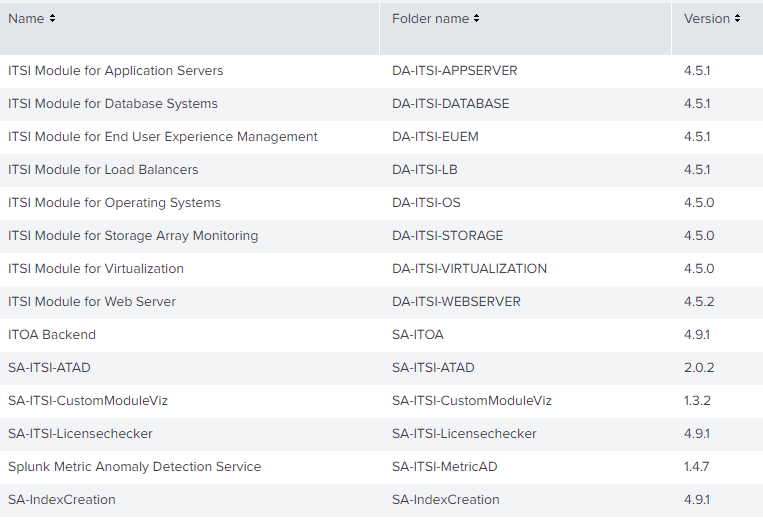Click version 4.5.1 in Application Servers row
The height and width of the screenshot is (521, 763).
pyautogui.click(x=697, y=71)
